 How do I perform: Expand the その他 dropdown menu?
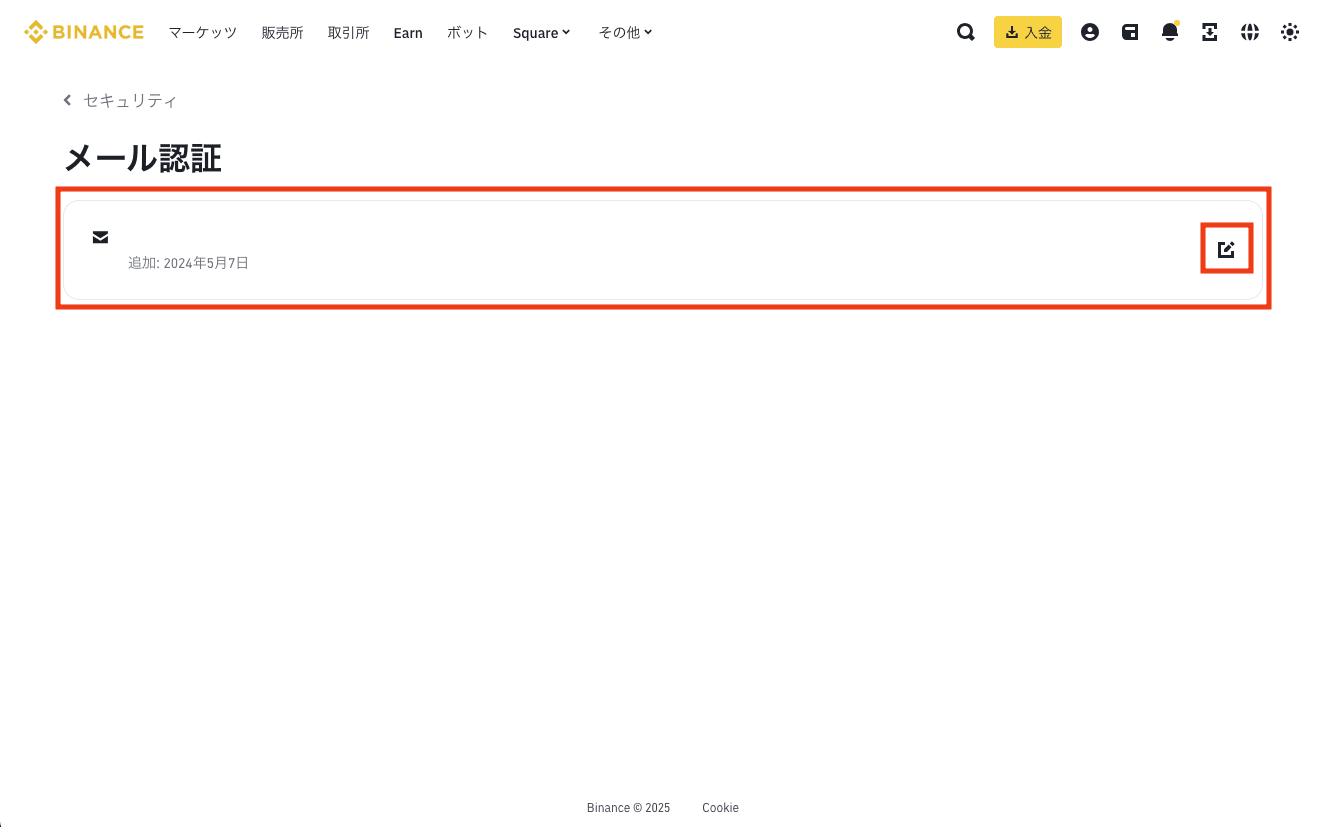point(626,32)
